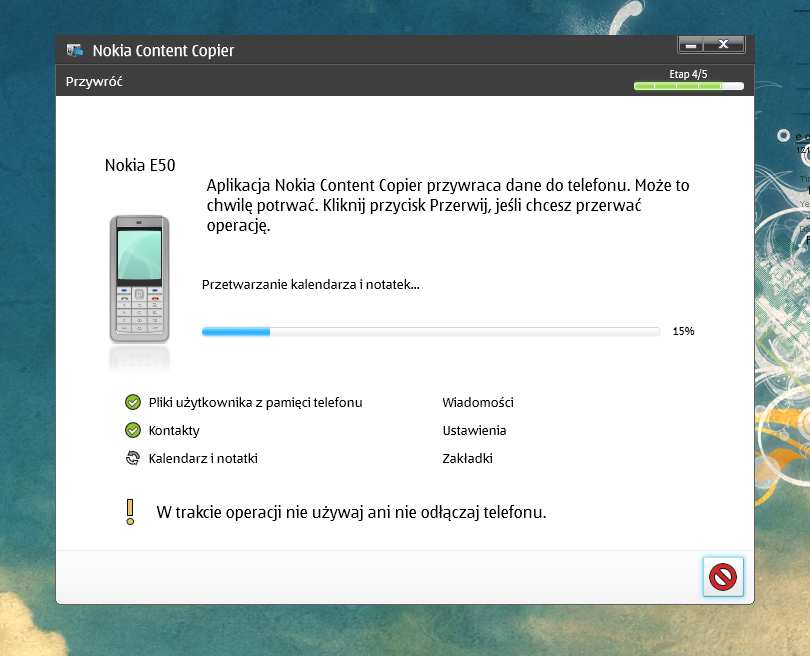This screenshot has width=810, height=656.
Task: Click the green Etap 4/5 stage progress bar
Action: coord(689,86)
